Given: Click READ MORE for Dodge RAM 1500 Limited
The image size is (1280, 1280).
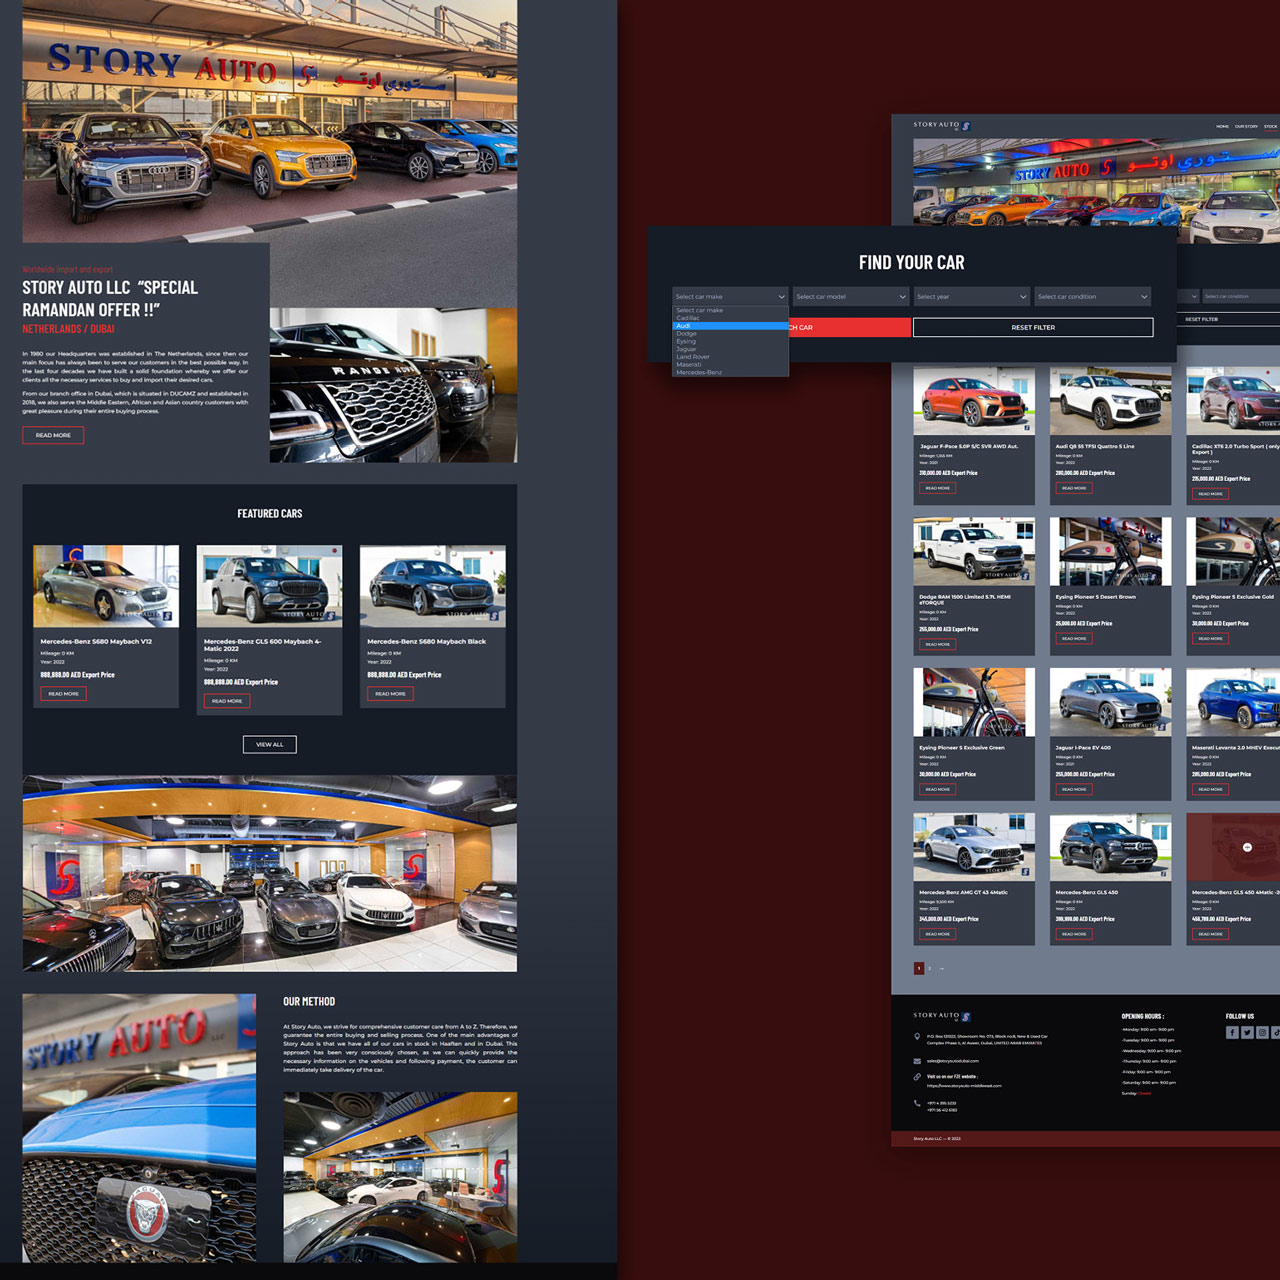Looking at the screenshot, I should [x=937, y=644].
